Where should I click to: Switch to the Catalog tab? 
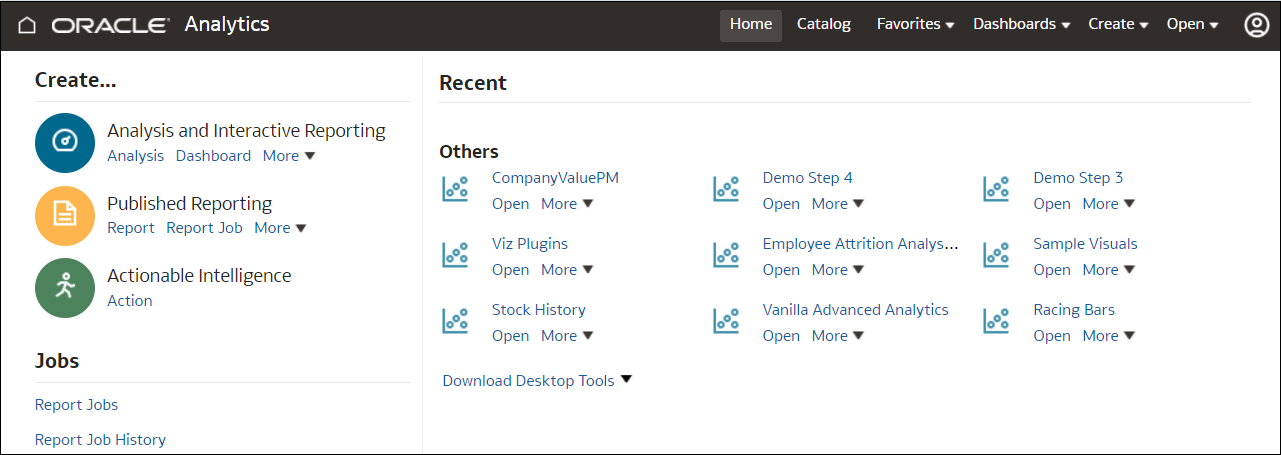(823, 25)
